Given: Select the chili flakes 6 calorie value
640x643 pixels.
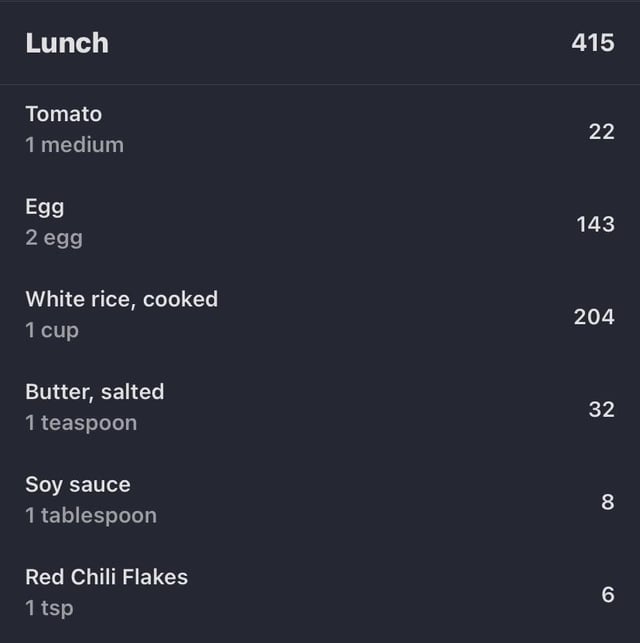Looking at the screenshot, I should tap(608, 595).
